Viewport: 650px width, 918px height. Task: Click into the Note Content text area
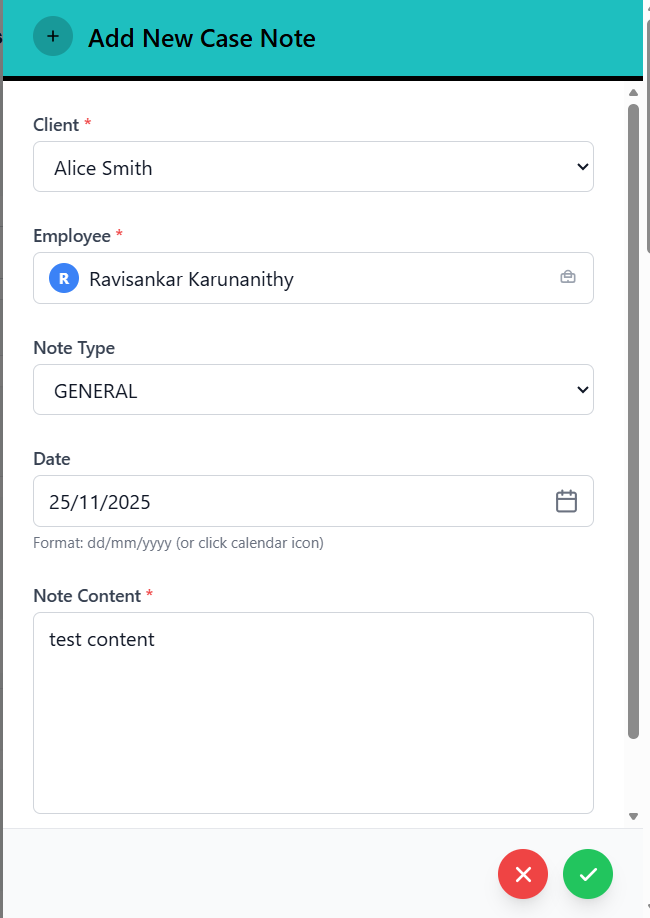pyautogui.click(x=313, y=712)
